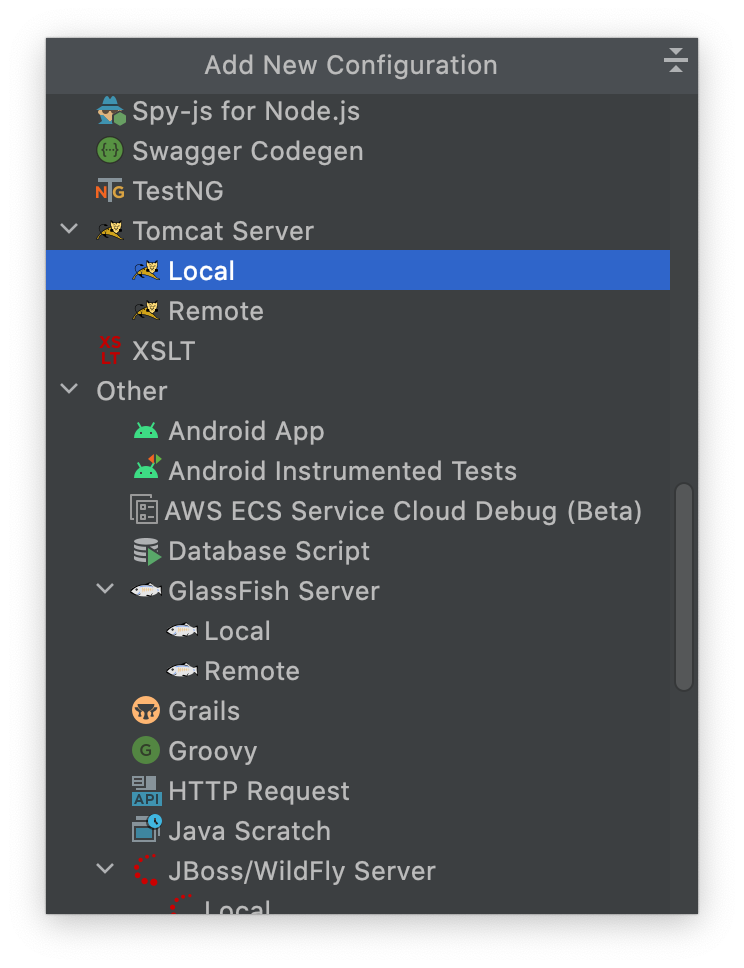Click the green Groovy G icon

click(146, 751)
